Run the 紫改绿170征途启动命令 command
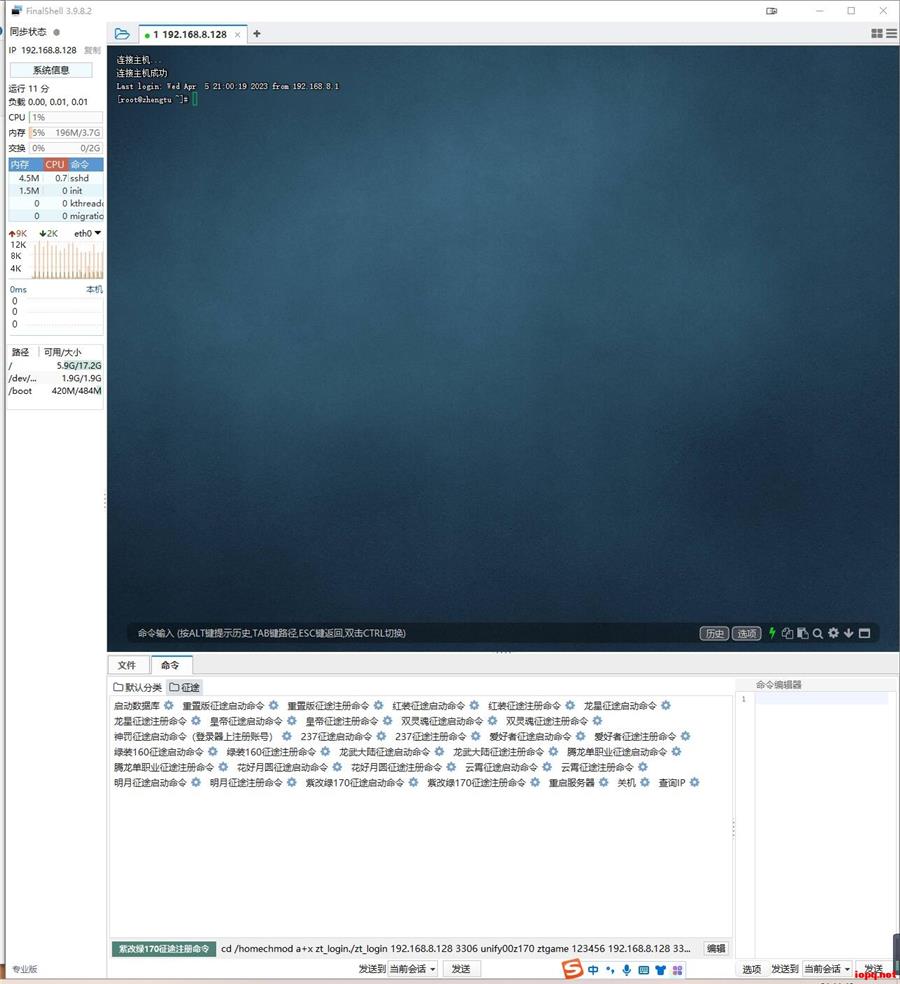 click(x=355, y=783)
